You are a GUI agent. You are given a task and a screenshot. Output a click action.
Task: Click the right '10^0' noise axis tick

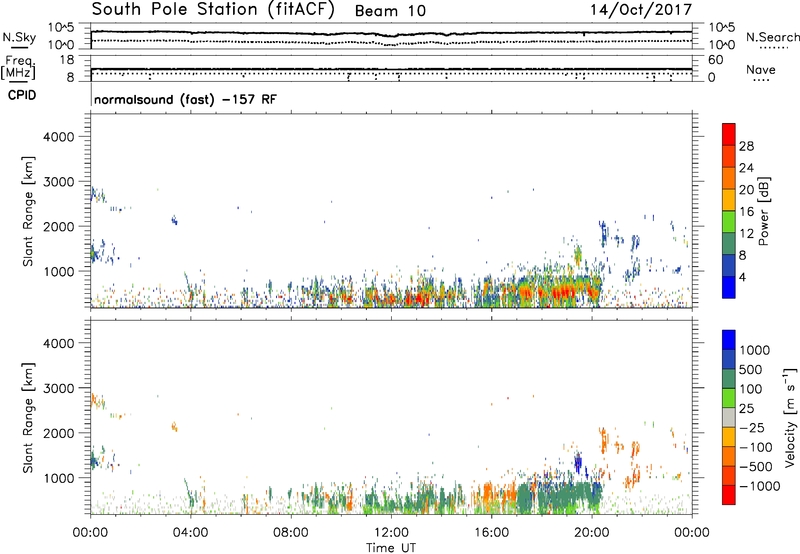coord(721,45)
